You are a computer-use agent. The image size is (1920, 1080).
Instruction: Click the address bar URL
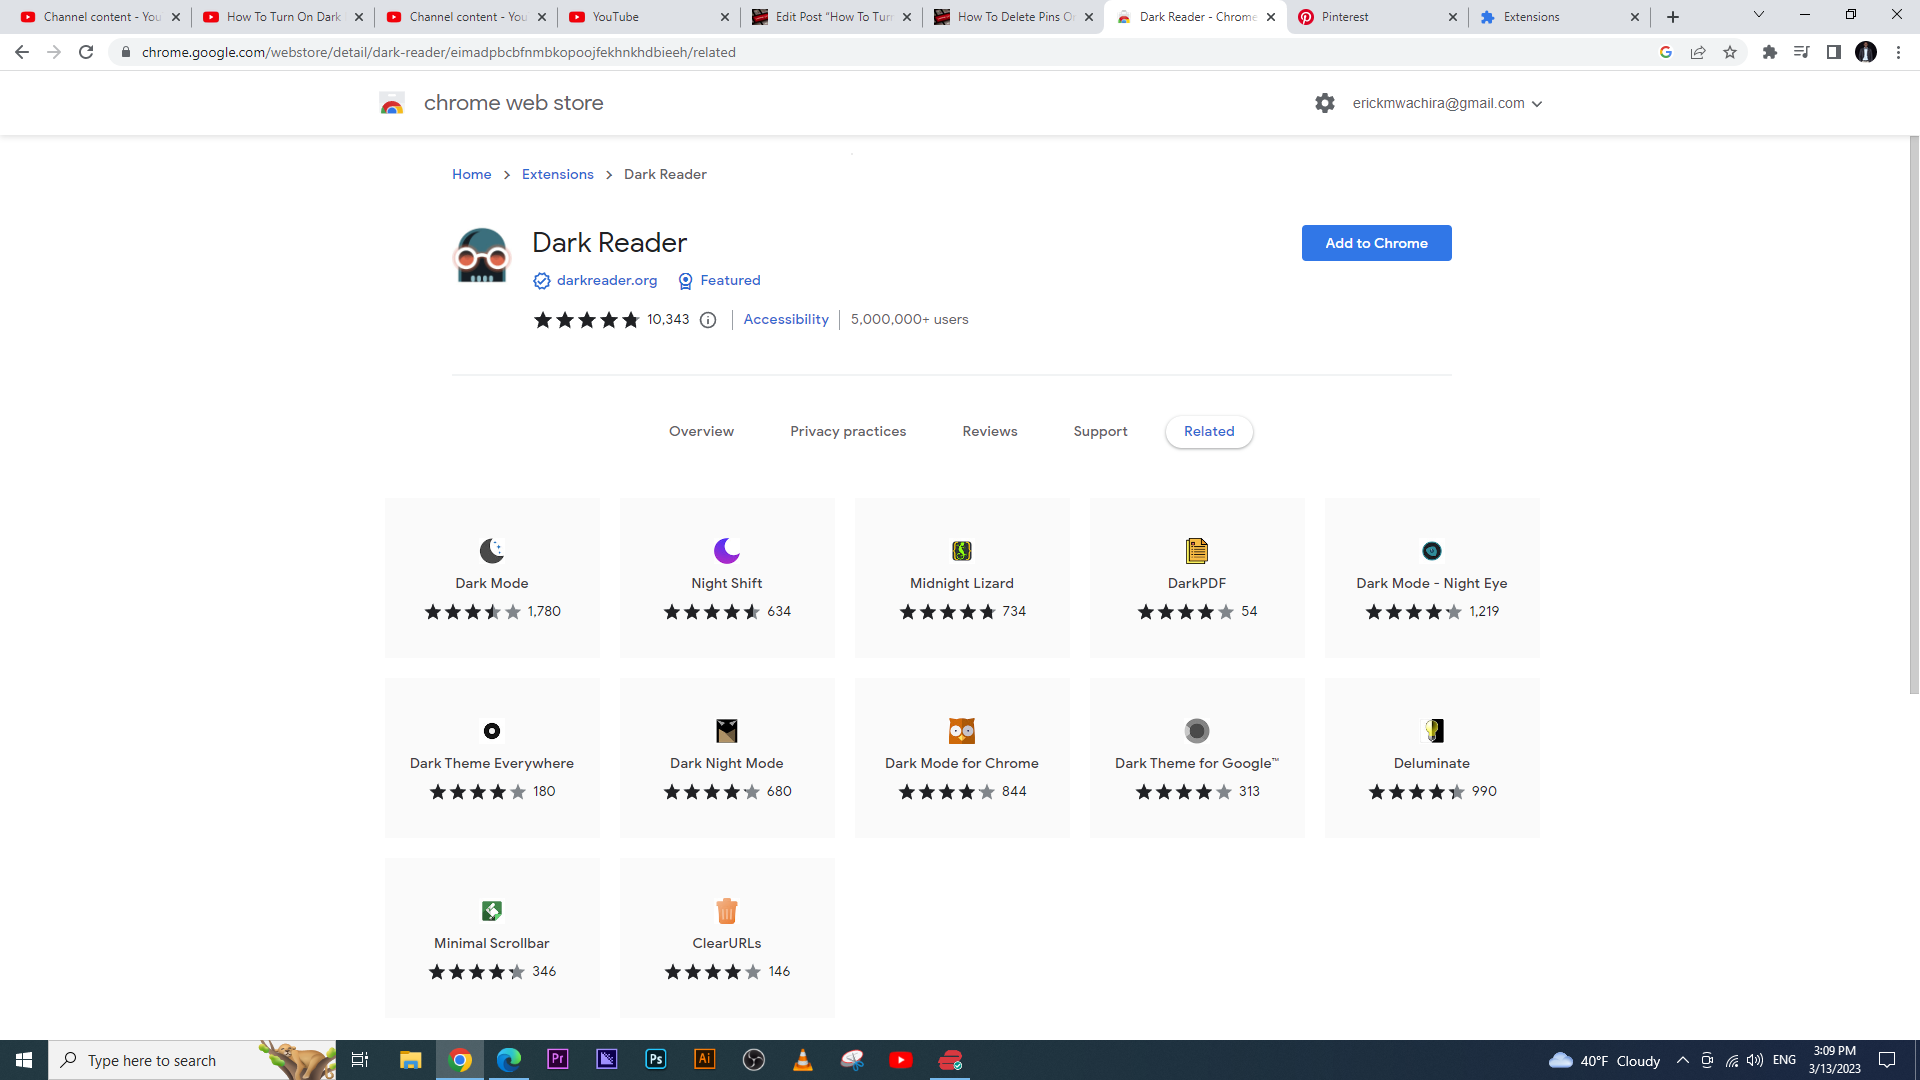pyautogui.click(x=438, y=52)
